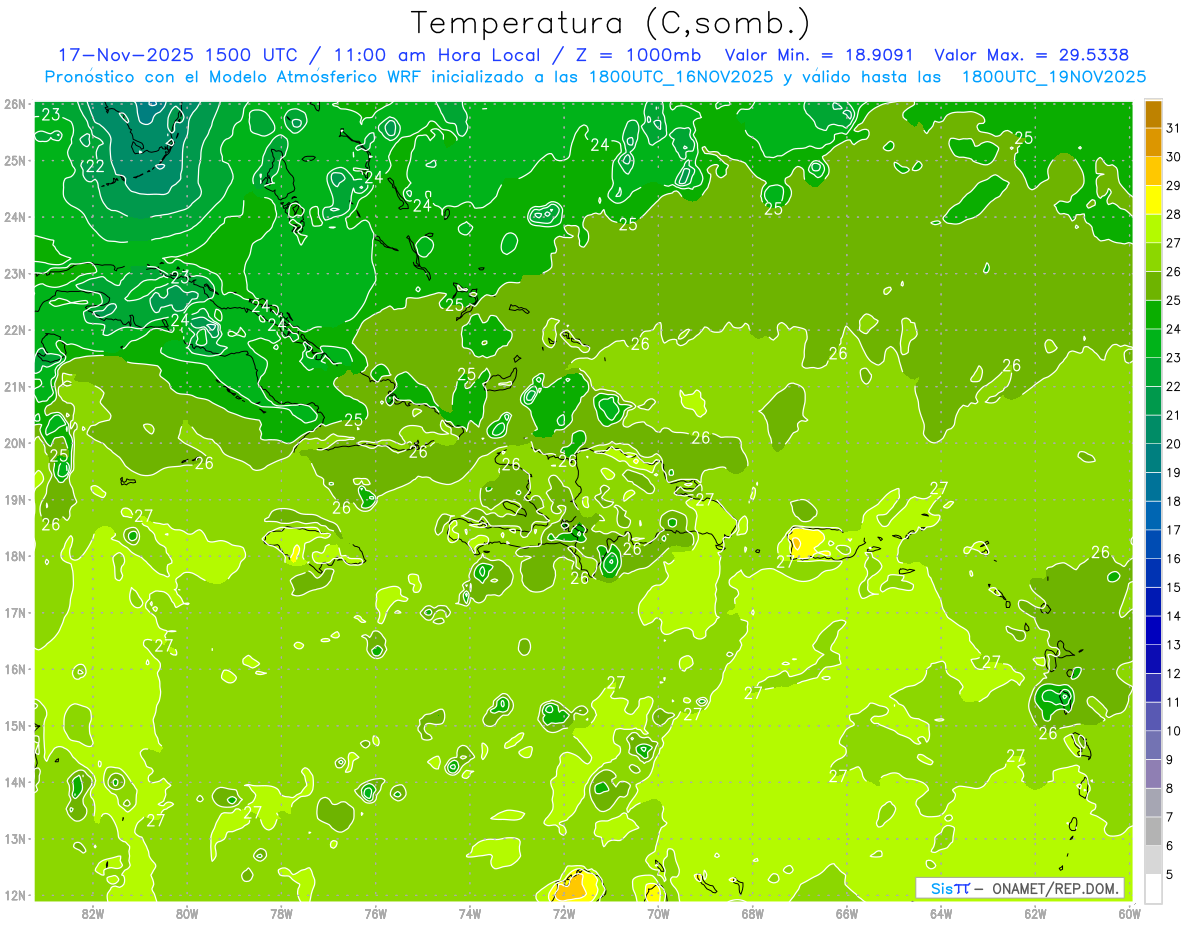Pick the purple legend swatch between 8 and 9
The width and height of the screenshot is (1200, 927).
click(1153, 774)
